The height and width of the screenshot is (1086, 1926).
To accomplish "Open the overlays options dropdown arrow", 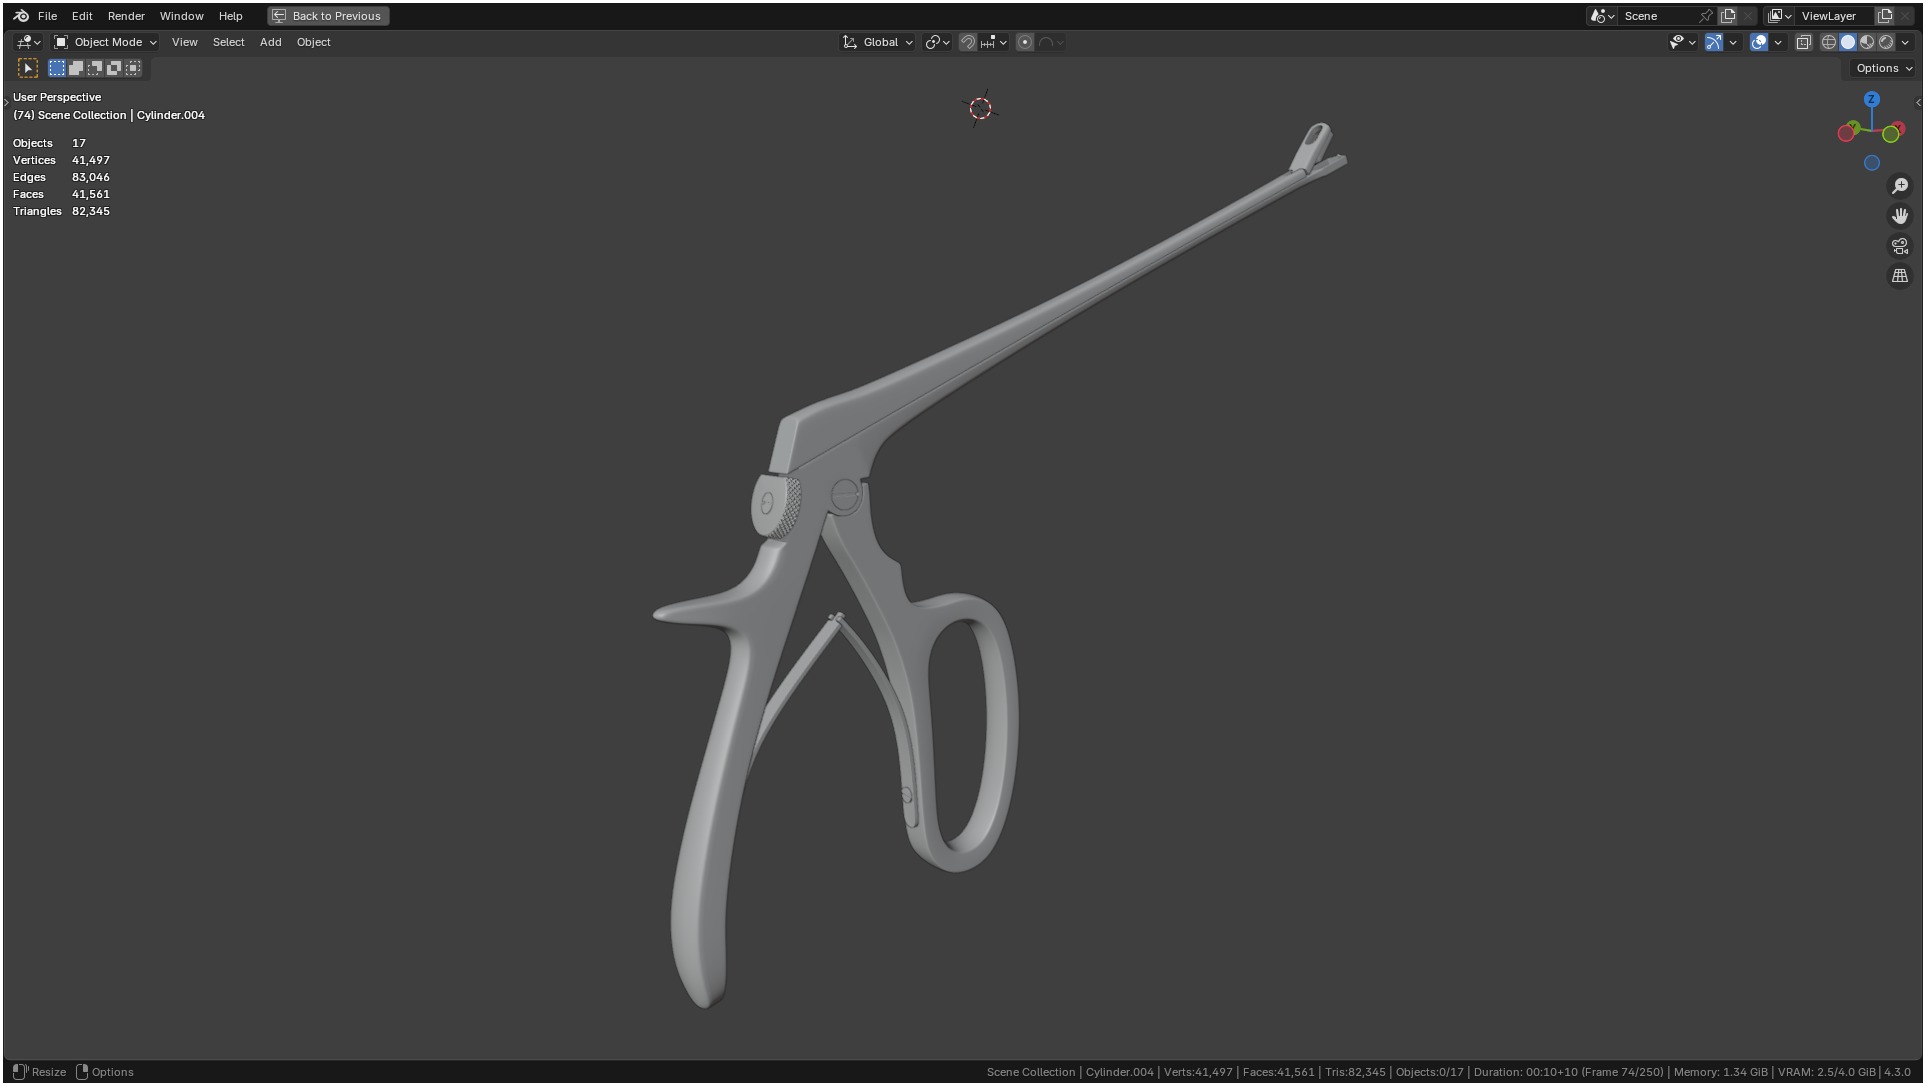I will pyautogui.click(x=1778, y=42).
